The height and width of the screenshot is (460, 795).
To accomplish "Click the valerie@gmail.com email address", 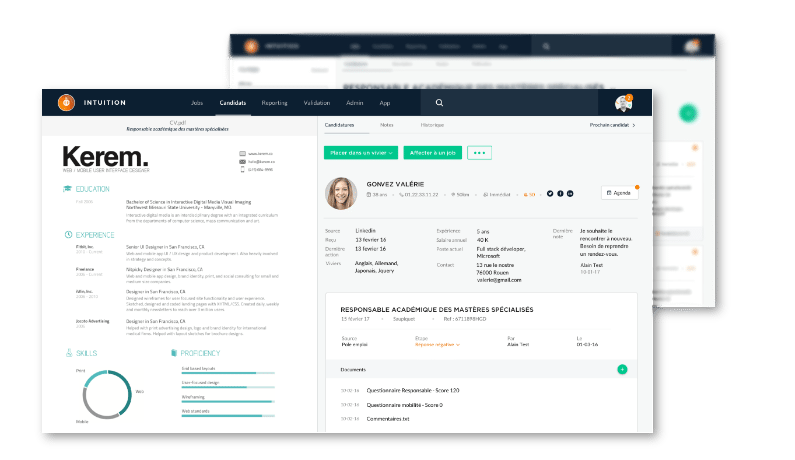I will point(499,280).
